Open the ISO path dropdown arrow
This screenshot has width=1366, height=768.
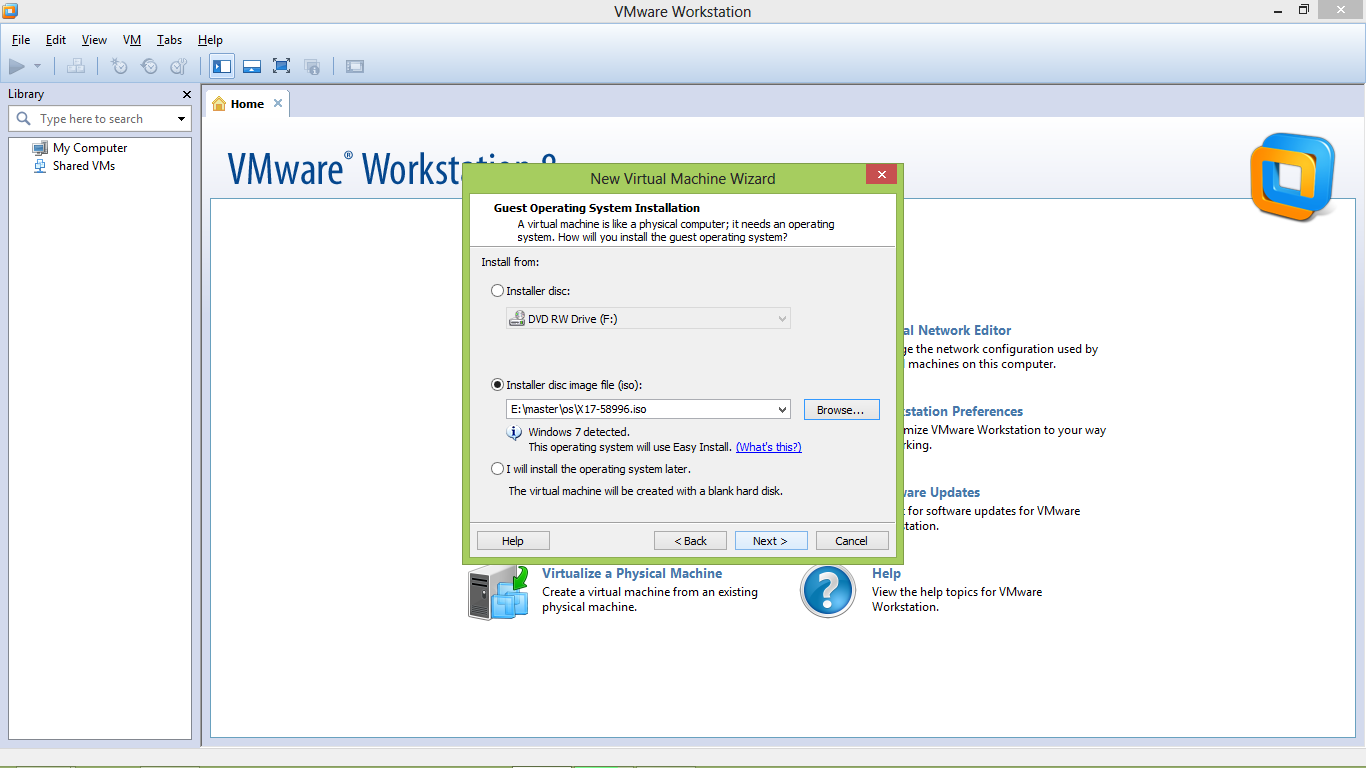782,409
